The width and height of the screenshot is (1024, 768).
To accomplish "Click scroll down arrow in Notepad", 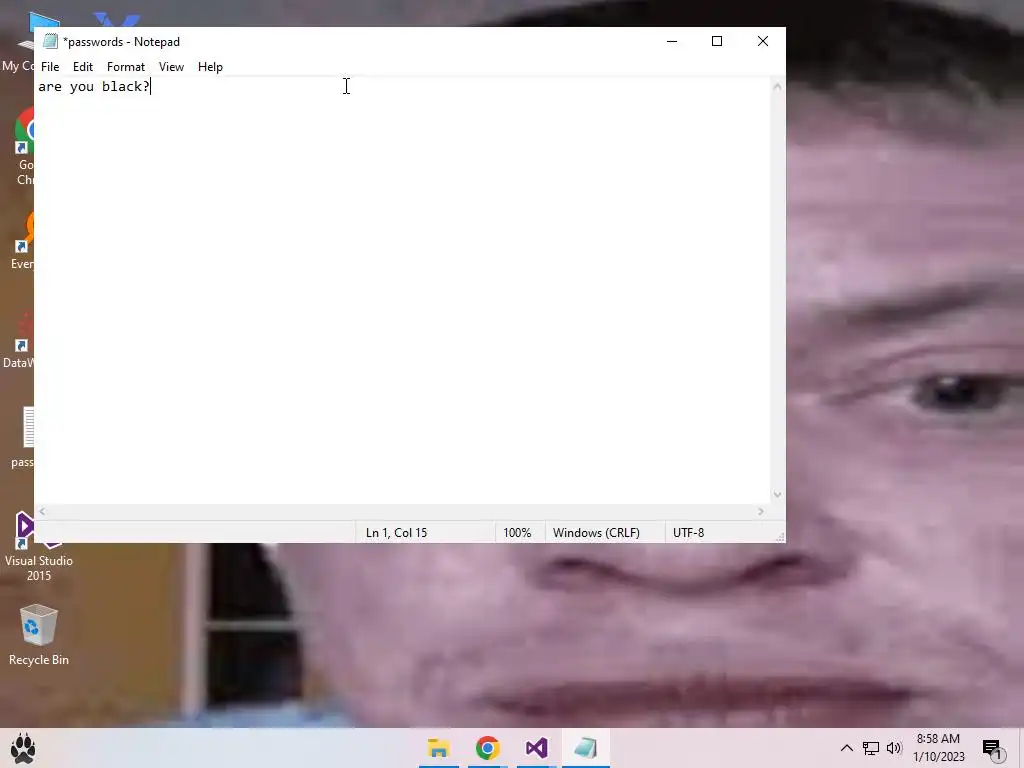I will point(777,495).
